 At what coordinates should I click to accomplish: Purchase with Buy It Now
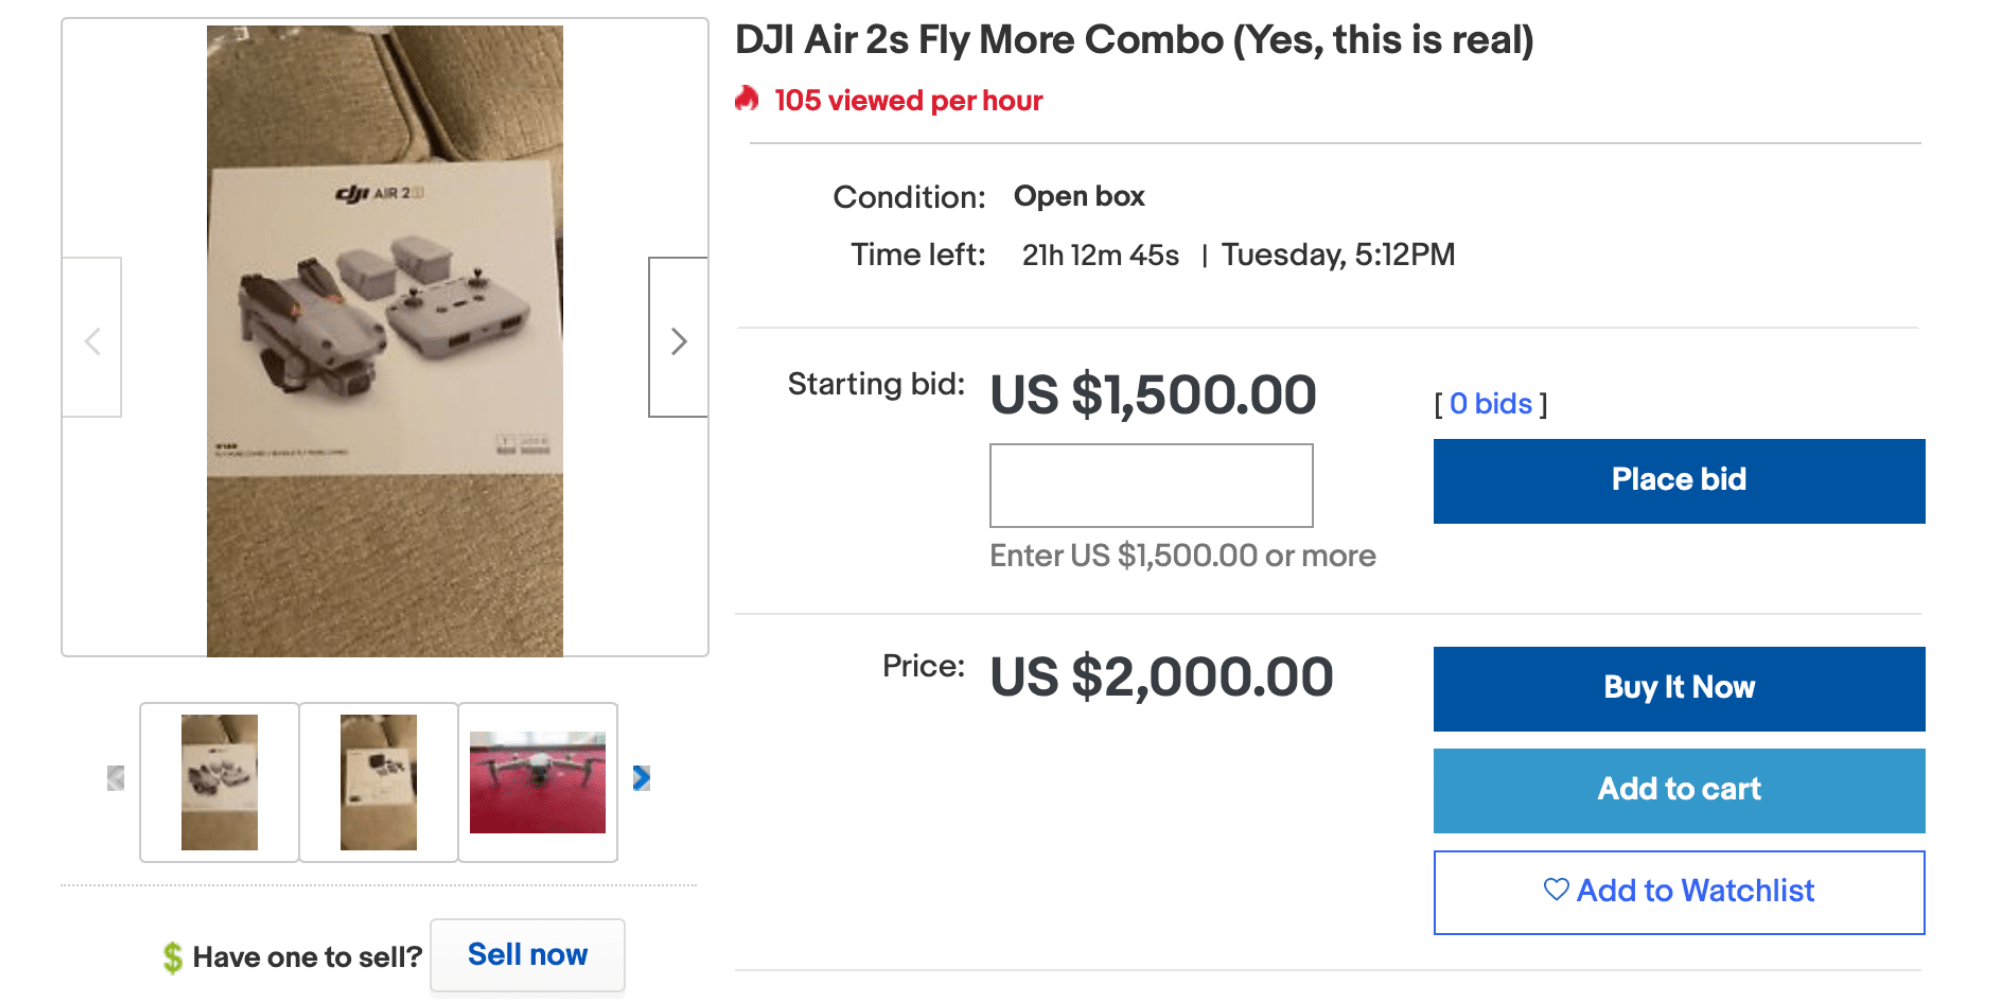tap(1678, 688)
